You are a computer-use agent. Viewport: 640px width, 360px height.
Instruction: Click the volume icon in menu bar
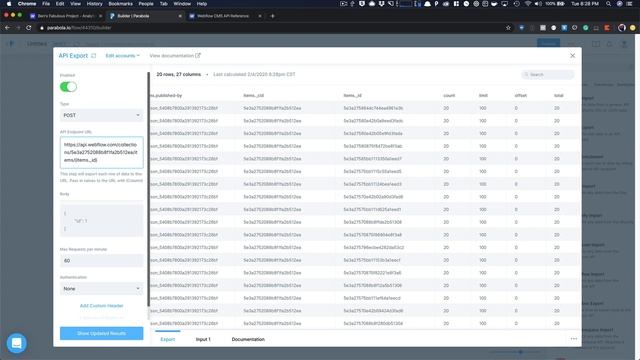[x=538, y=4]
